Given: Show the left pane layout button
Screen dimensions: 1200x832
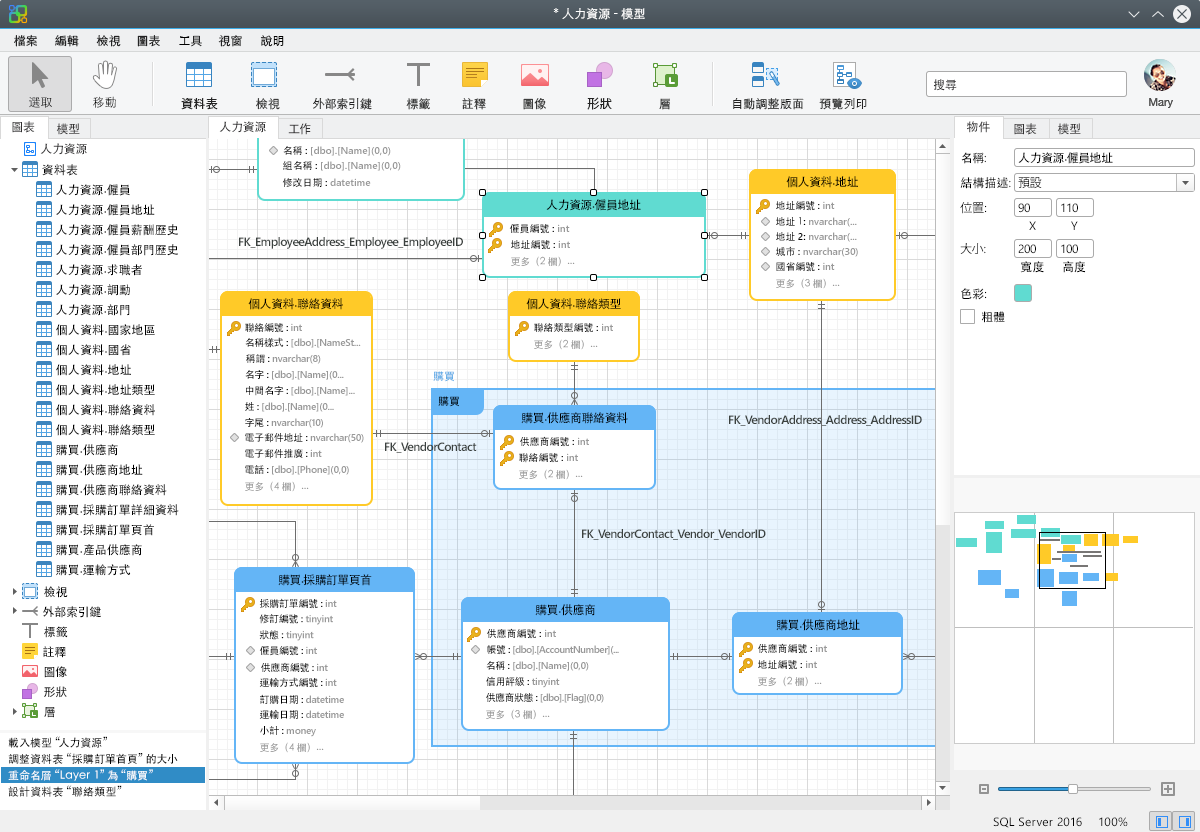Looking at the screenshot, I should coord(1161,821).
